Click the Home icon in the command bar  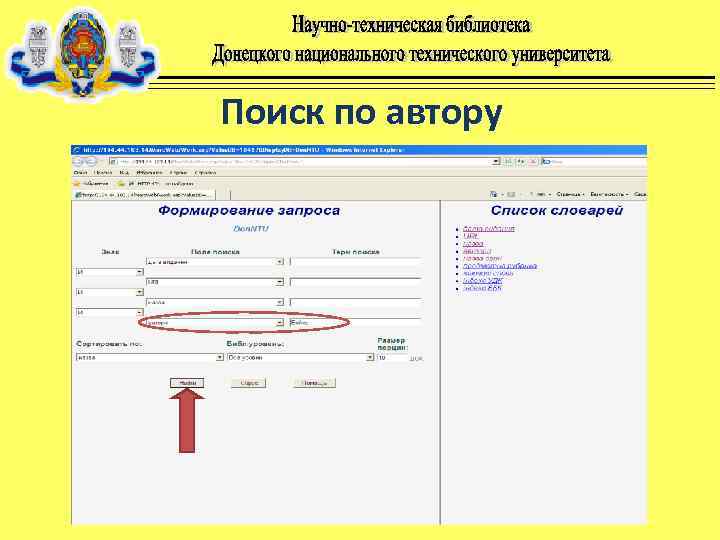click(494, 194)
